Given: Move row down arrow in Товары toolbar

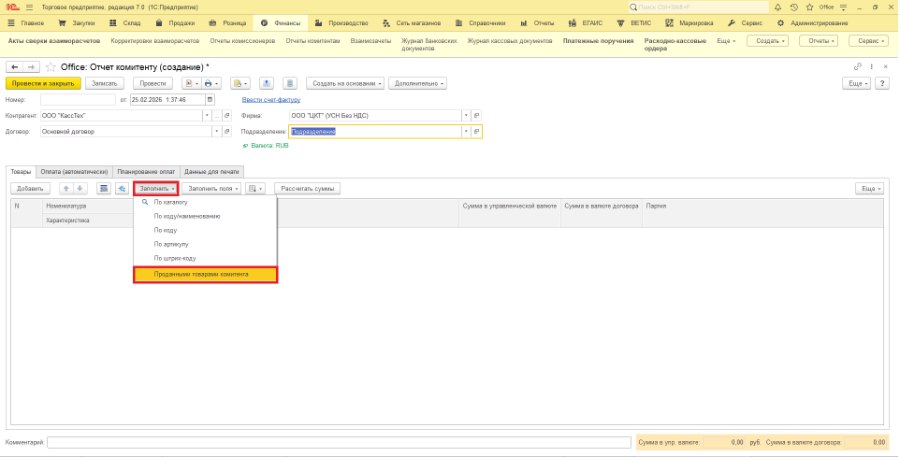Looking at the screenshot, I should pyautogui.click(x=80, y=188).
